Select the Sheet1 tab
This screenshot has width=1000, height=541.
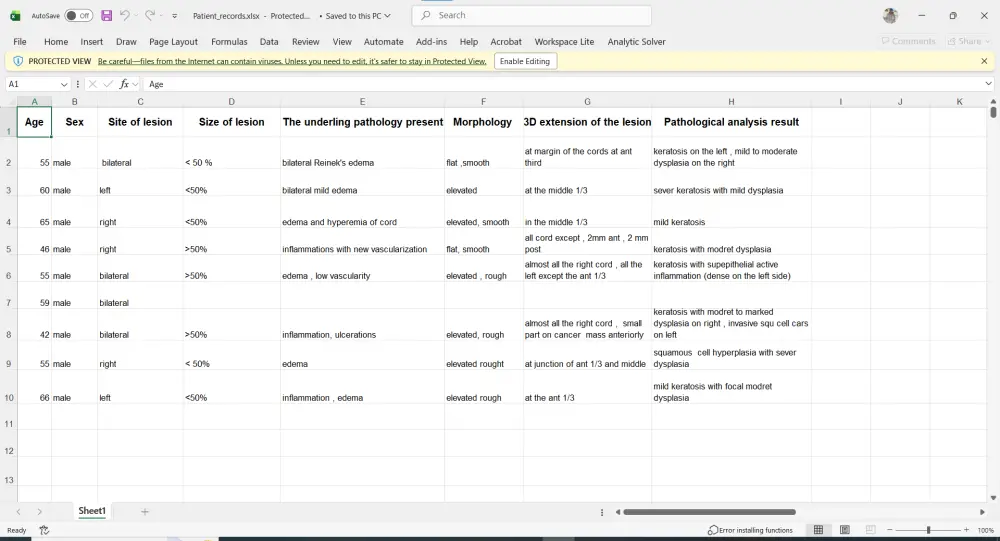(92, 511)
